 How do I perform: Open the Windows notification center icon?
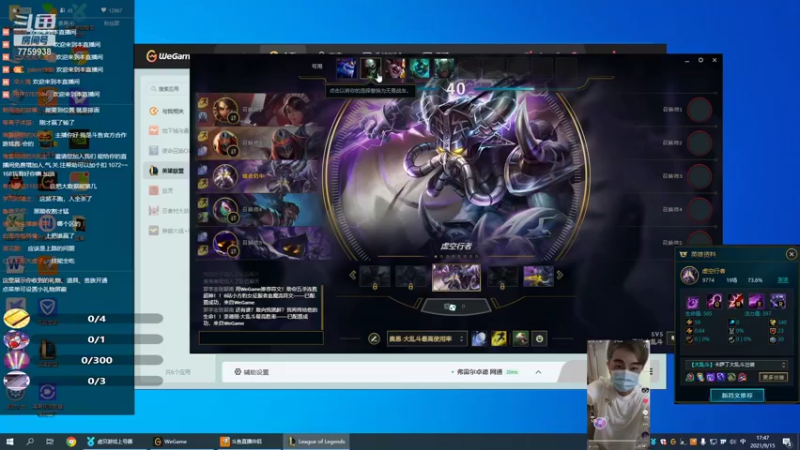coord(787,441)
